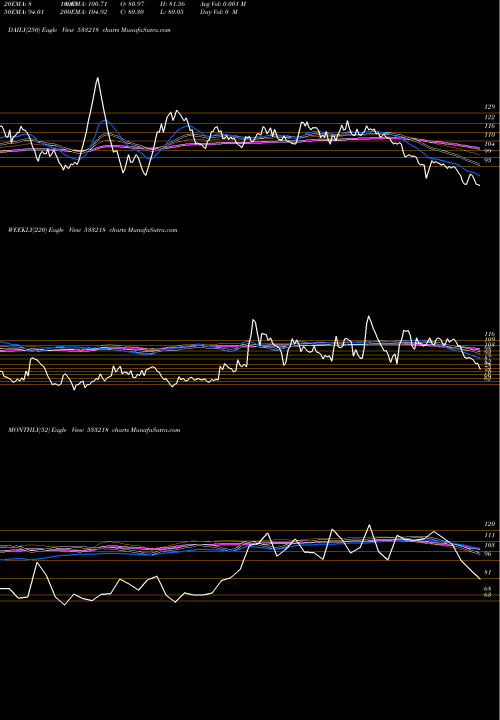Image resolution: width=500 pixels, height=720 pixels.
Task: Select the Day Vol: 0 M text
Action: tap(219, 12)
